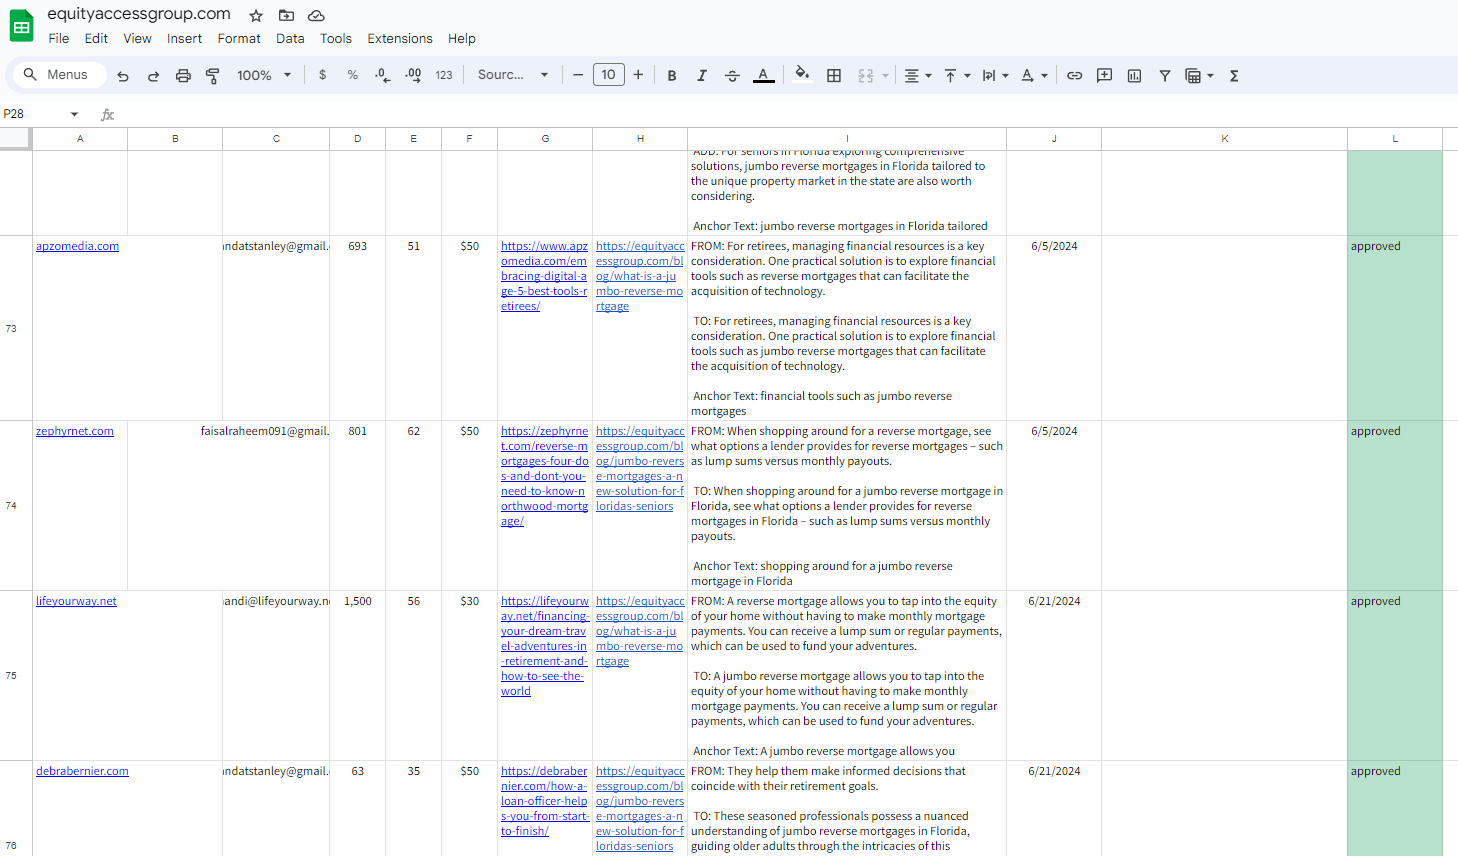The image size is (1458, 856).
Task: Open the Insert menu
Action: click(184, 38)
